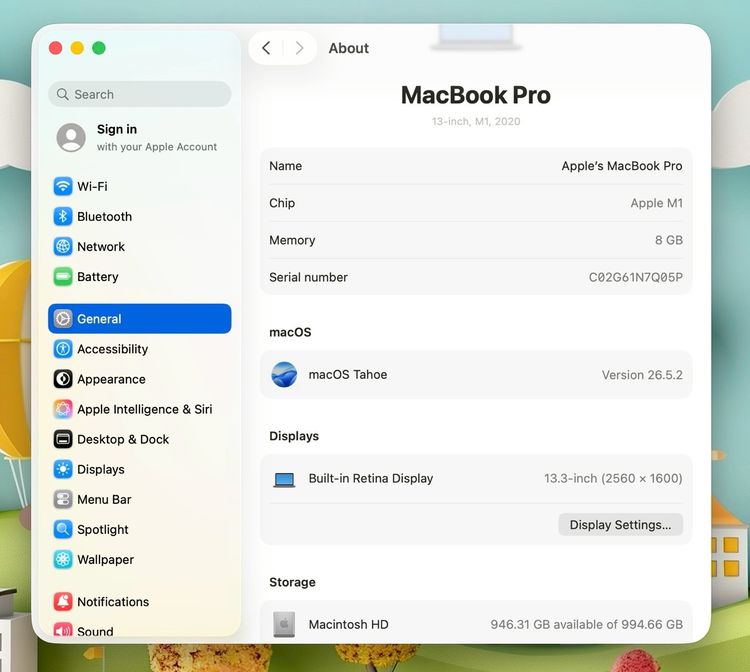This screenshot has height=672, width=750.
Task: Open Bluetooth settings
Action: tap(140, 216)
